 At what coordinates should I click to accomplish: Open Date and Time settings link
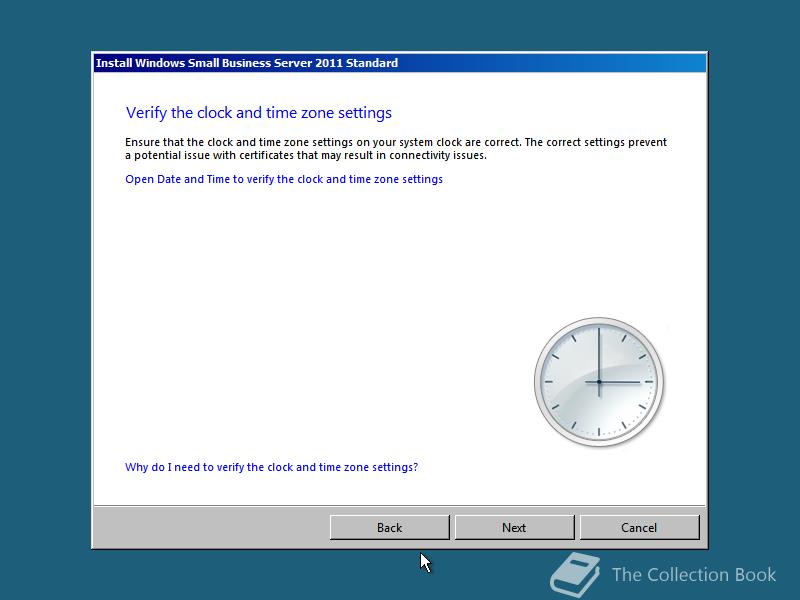[x=284, y=179]
